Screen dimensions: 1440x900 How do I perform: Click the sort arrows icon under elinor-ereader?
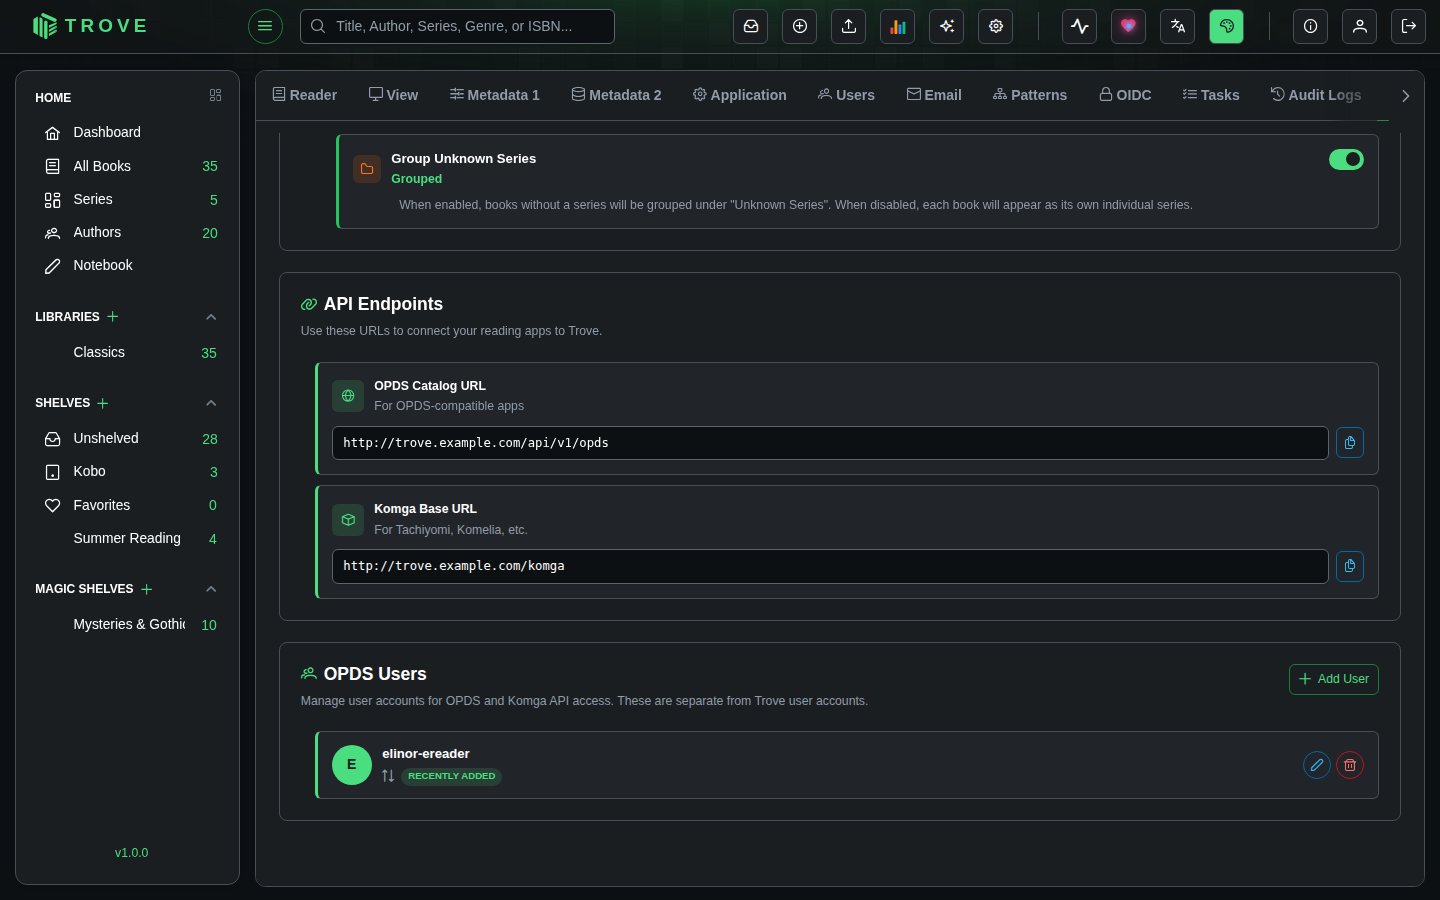click(x=388, y=776)
